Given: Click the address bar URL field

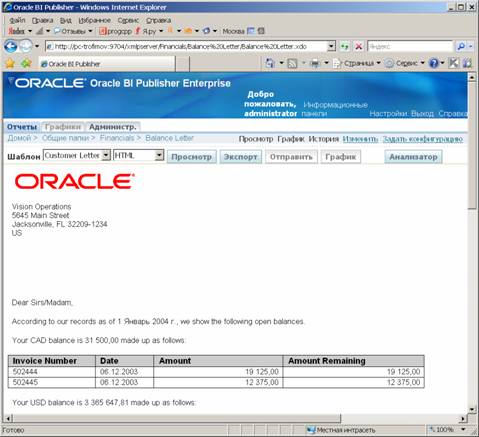Looking at the screenshot, I should pos(187,46).
